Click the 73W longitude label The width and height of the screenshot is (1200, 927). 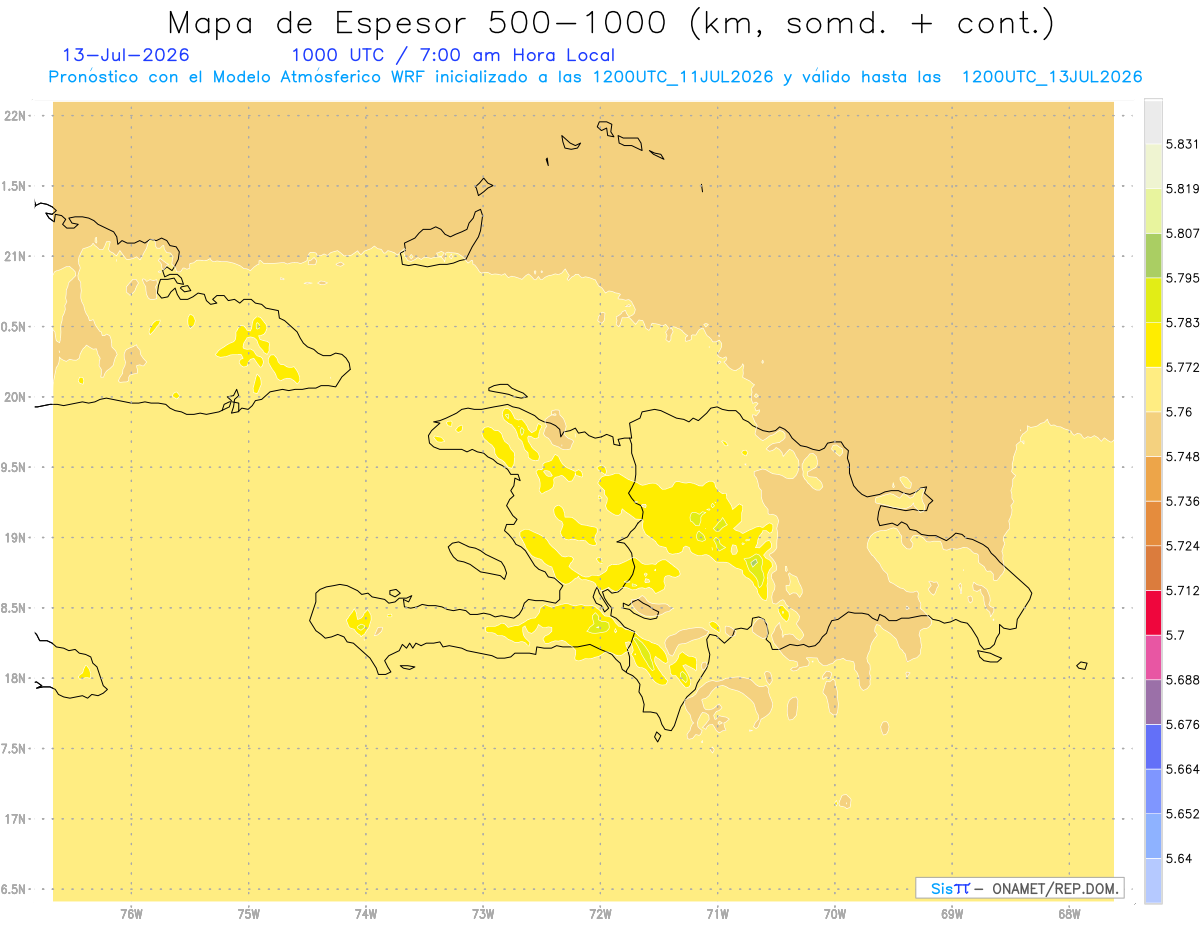483,913
